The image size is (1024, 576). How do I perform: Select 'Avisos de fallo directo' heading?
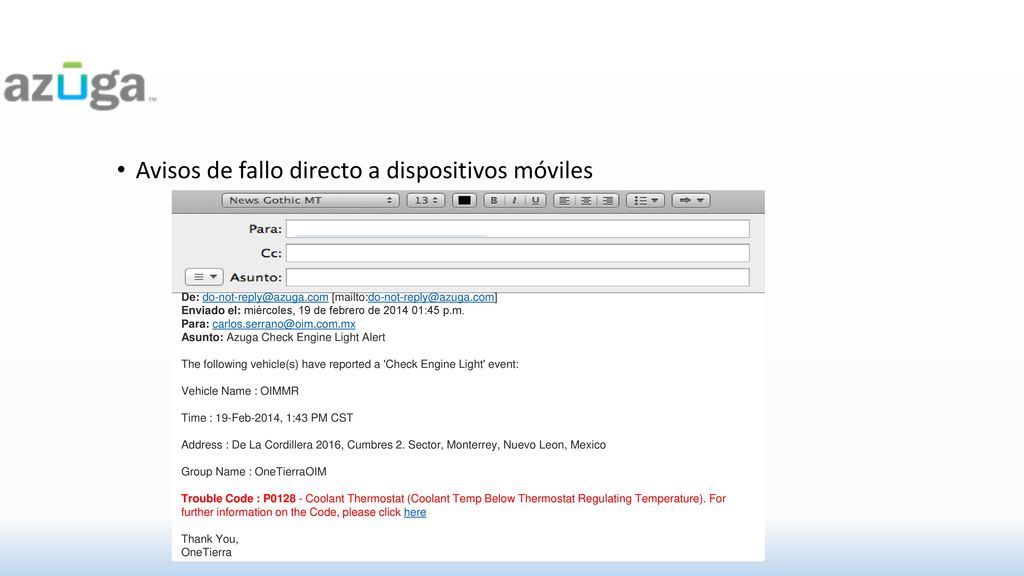[364, 170]
